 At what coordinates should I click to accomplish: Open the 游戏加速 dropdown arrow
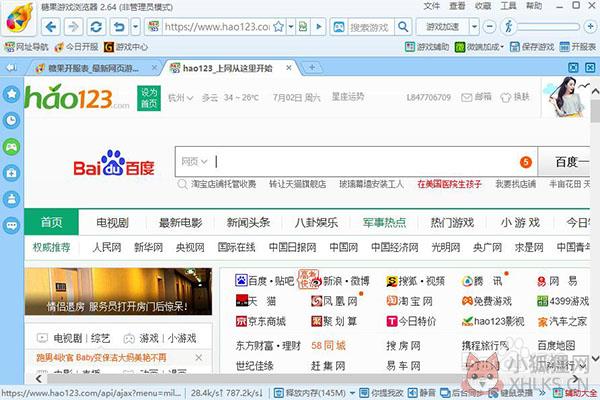click(474, 27)
